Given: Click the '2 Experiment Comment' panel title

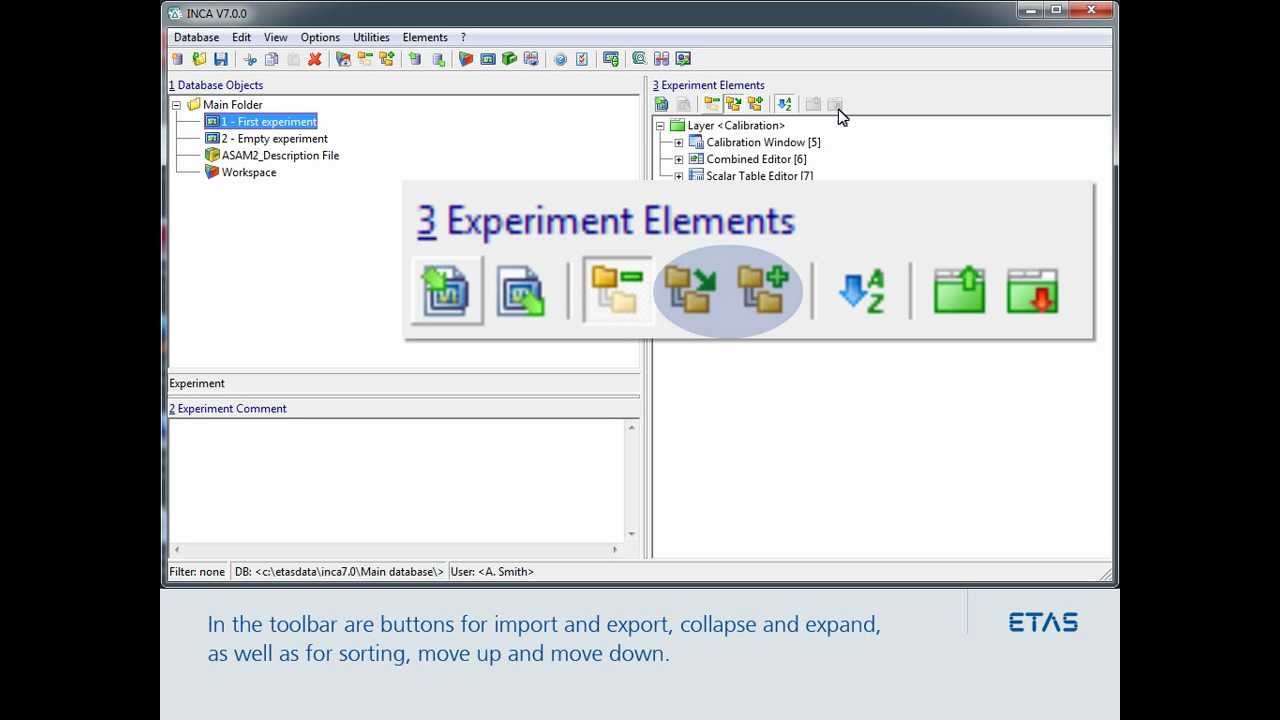Looking at the screenshot, I should pos(228,408).
